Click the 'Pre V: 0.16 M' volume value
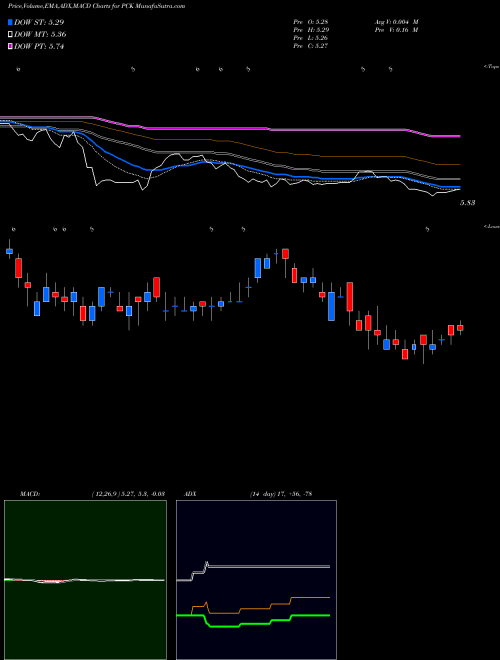 [x=396, y=30]
